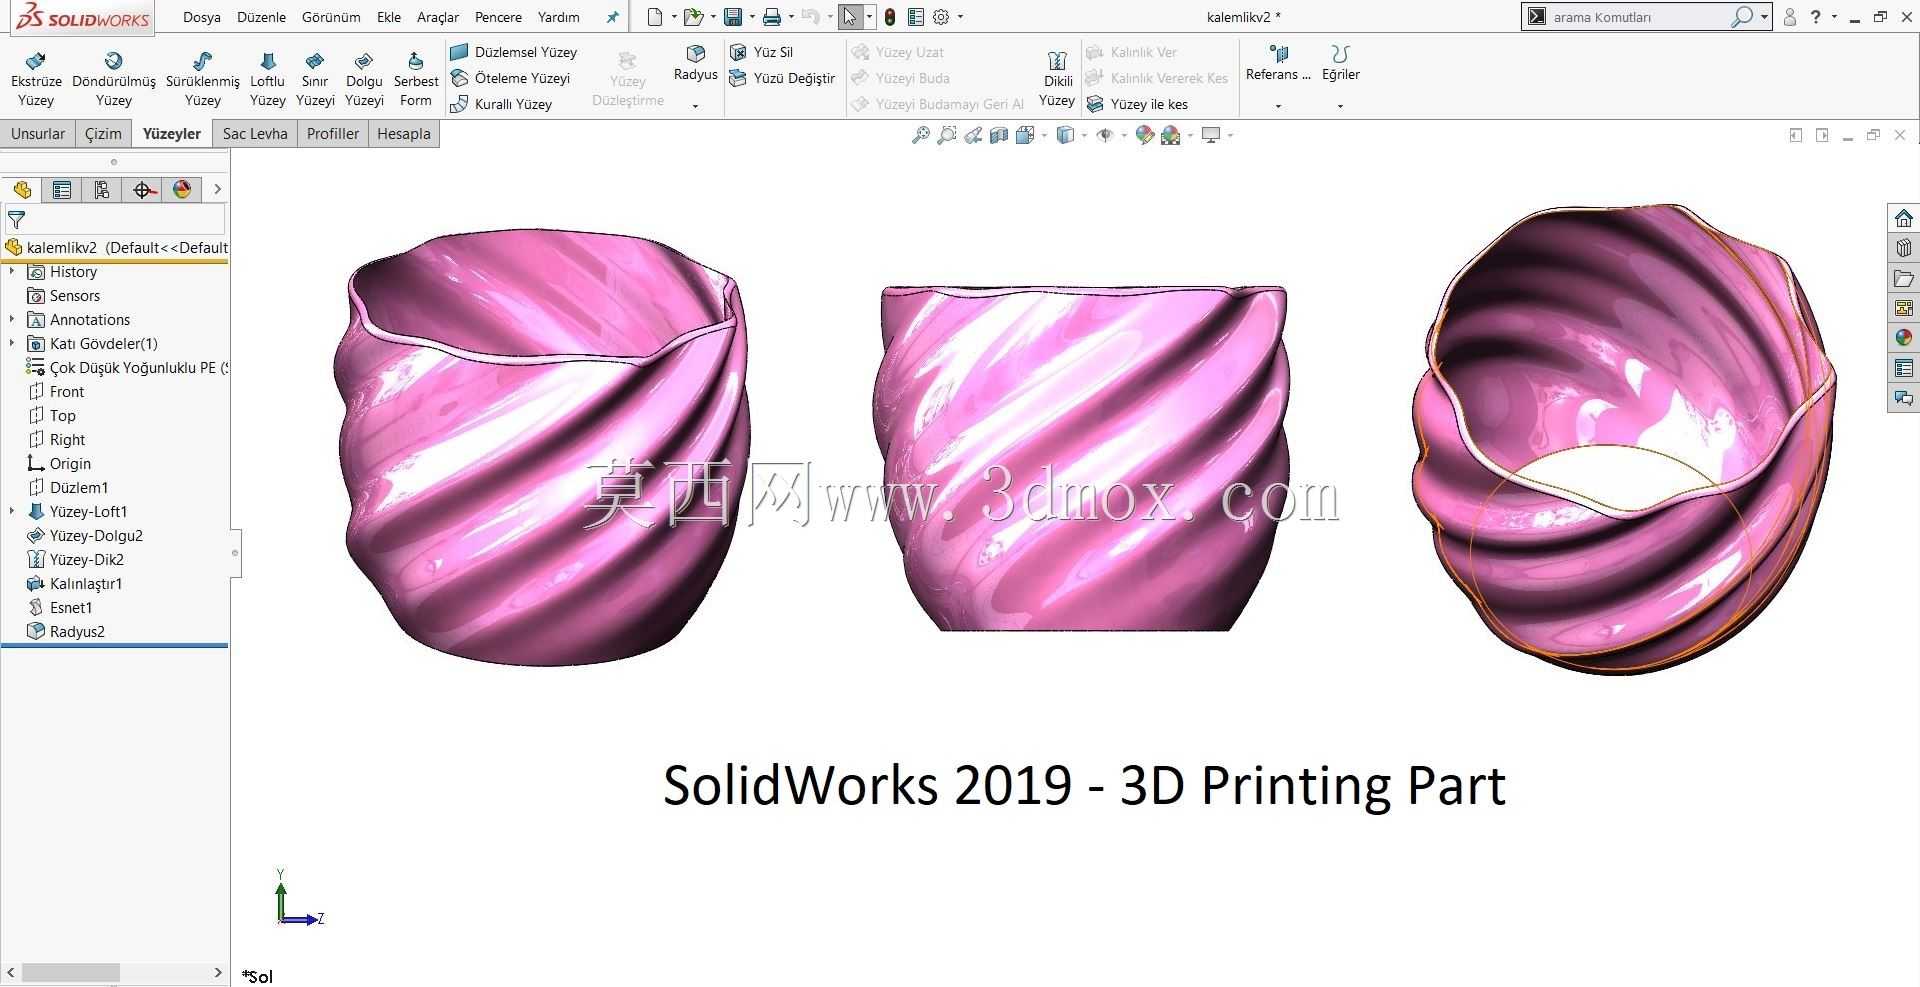Switch to the Hesapla tab
This screenshot has width=1920, height=987.
(x=404, y=134)
